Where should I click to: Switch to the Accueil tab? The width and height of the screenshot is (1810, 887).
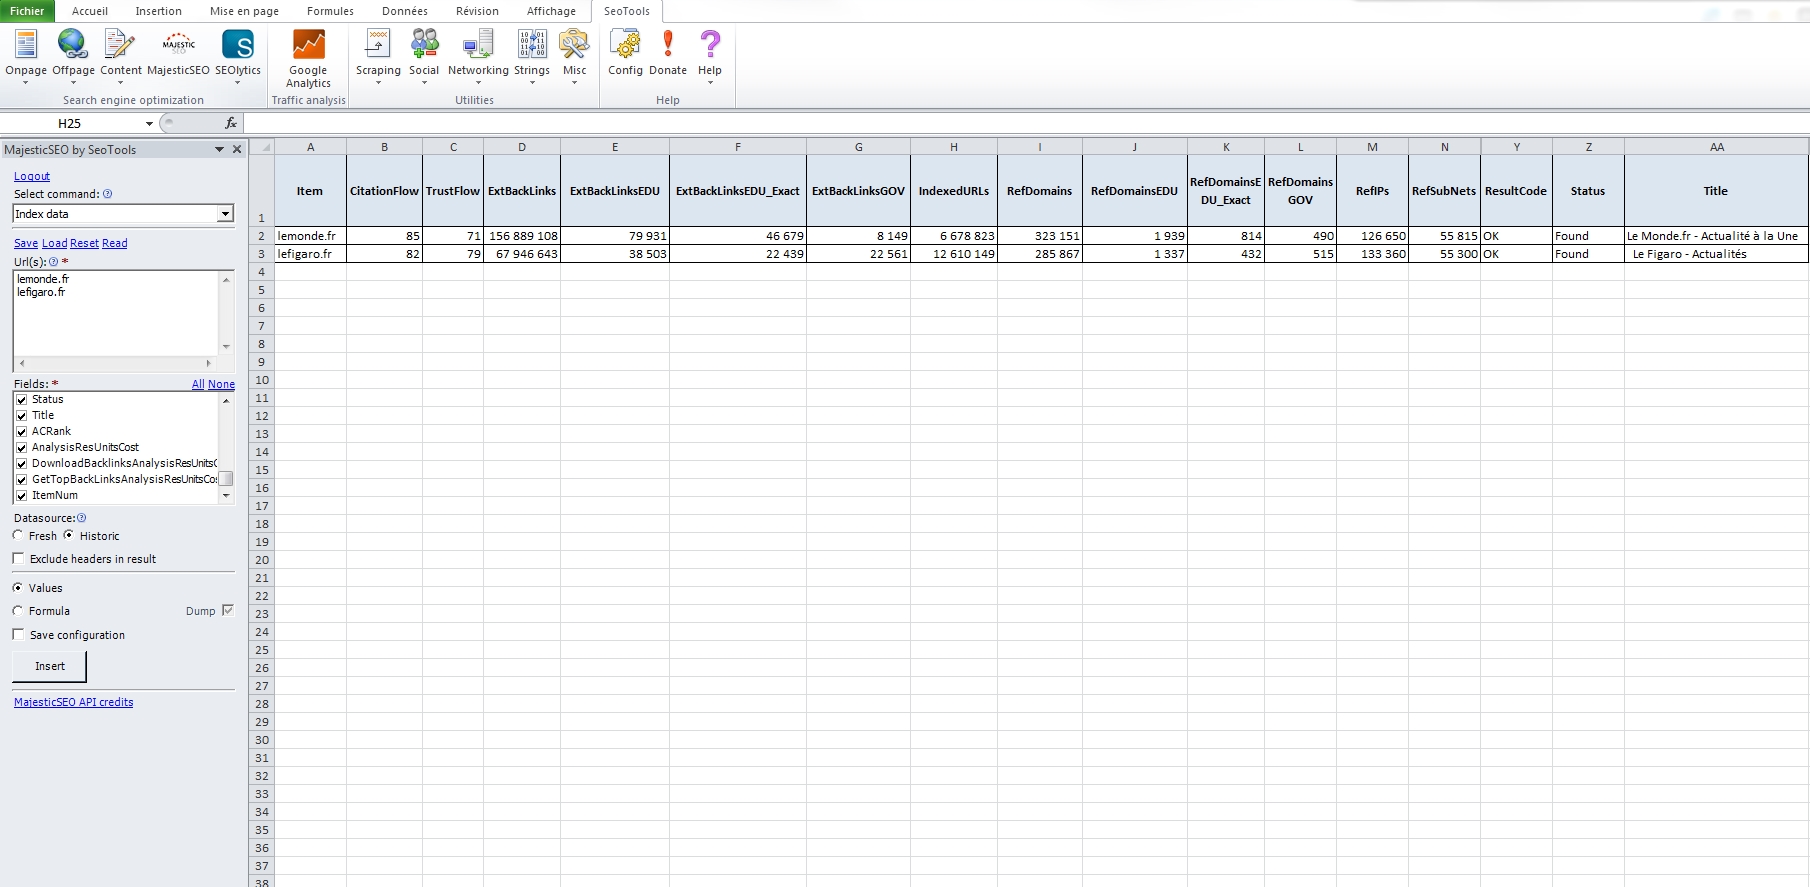(90, 11)
